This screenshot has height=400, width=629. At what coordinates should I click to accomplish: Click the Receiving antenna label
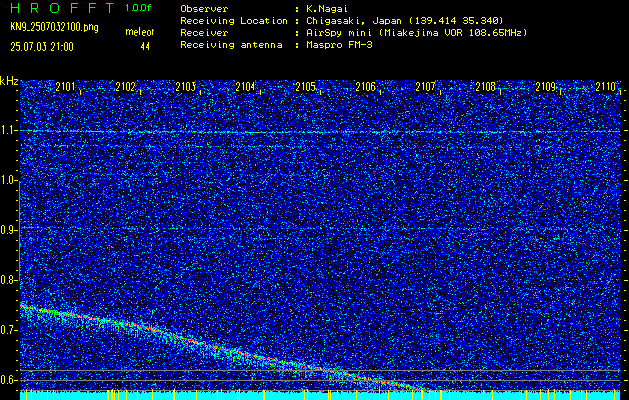[231, 45]
